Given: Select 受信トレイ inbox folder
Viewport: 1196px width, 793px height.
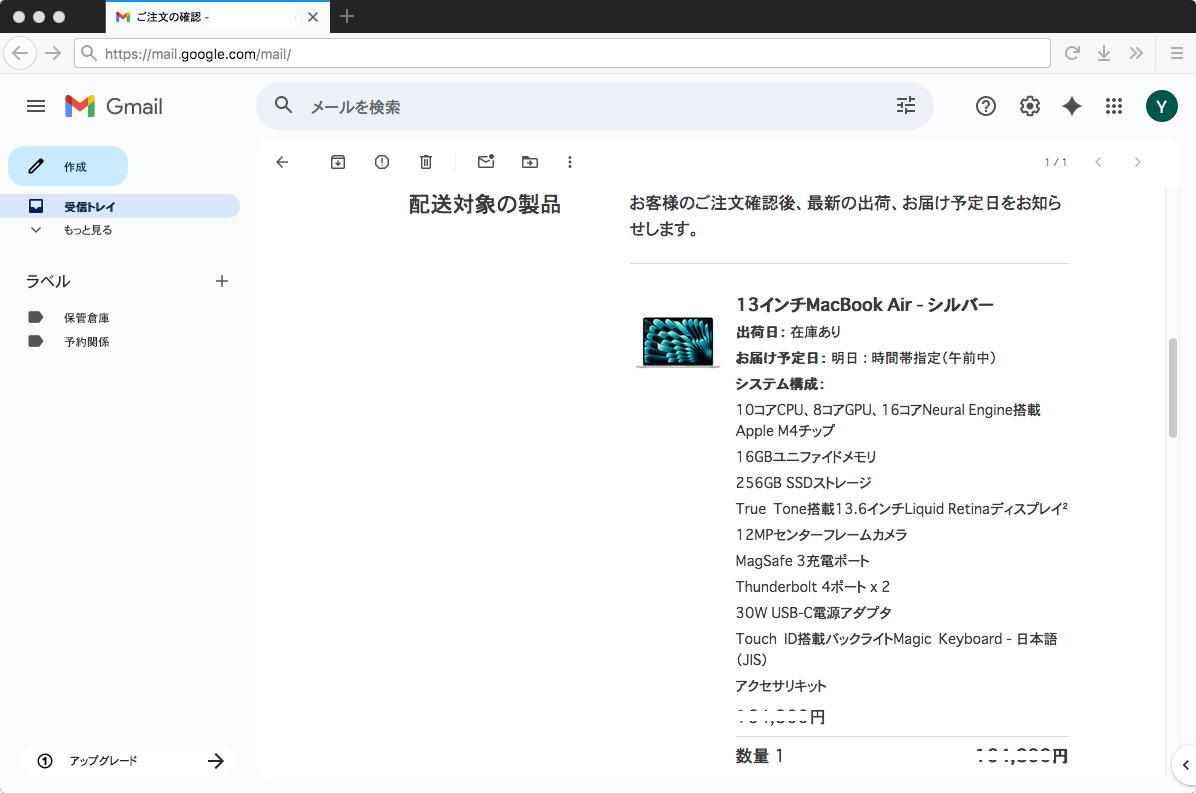Looking at the screenshot, I should [89, 207].
